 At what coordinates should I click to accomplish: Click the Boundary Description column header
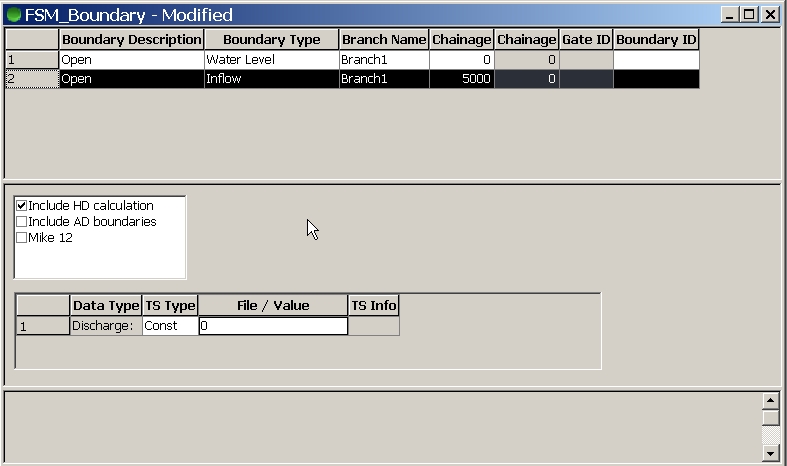[131, 39]
